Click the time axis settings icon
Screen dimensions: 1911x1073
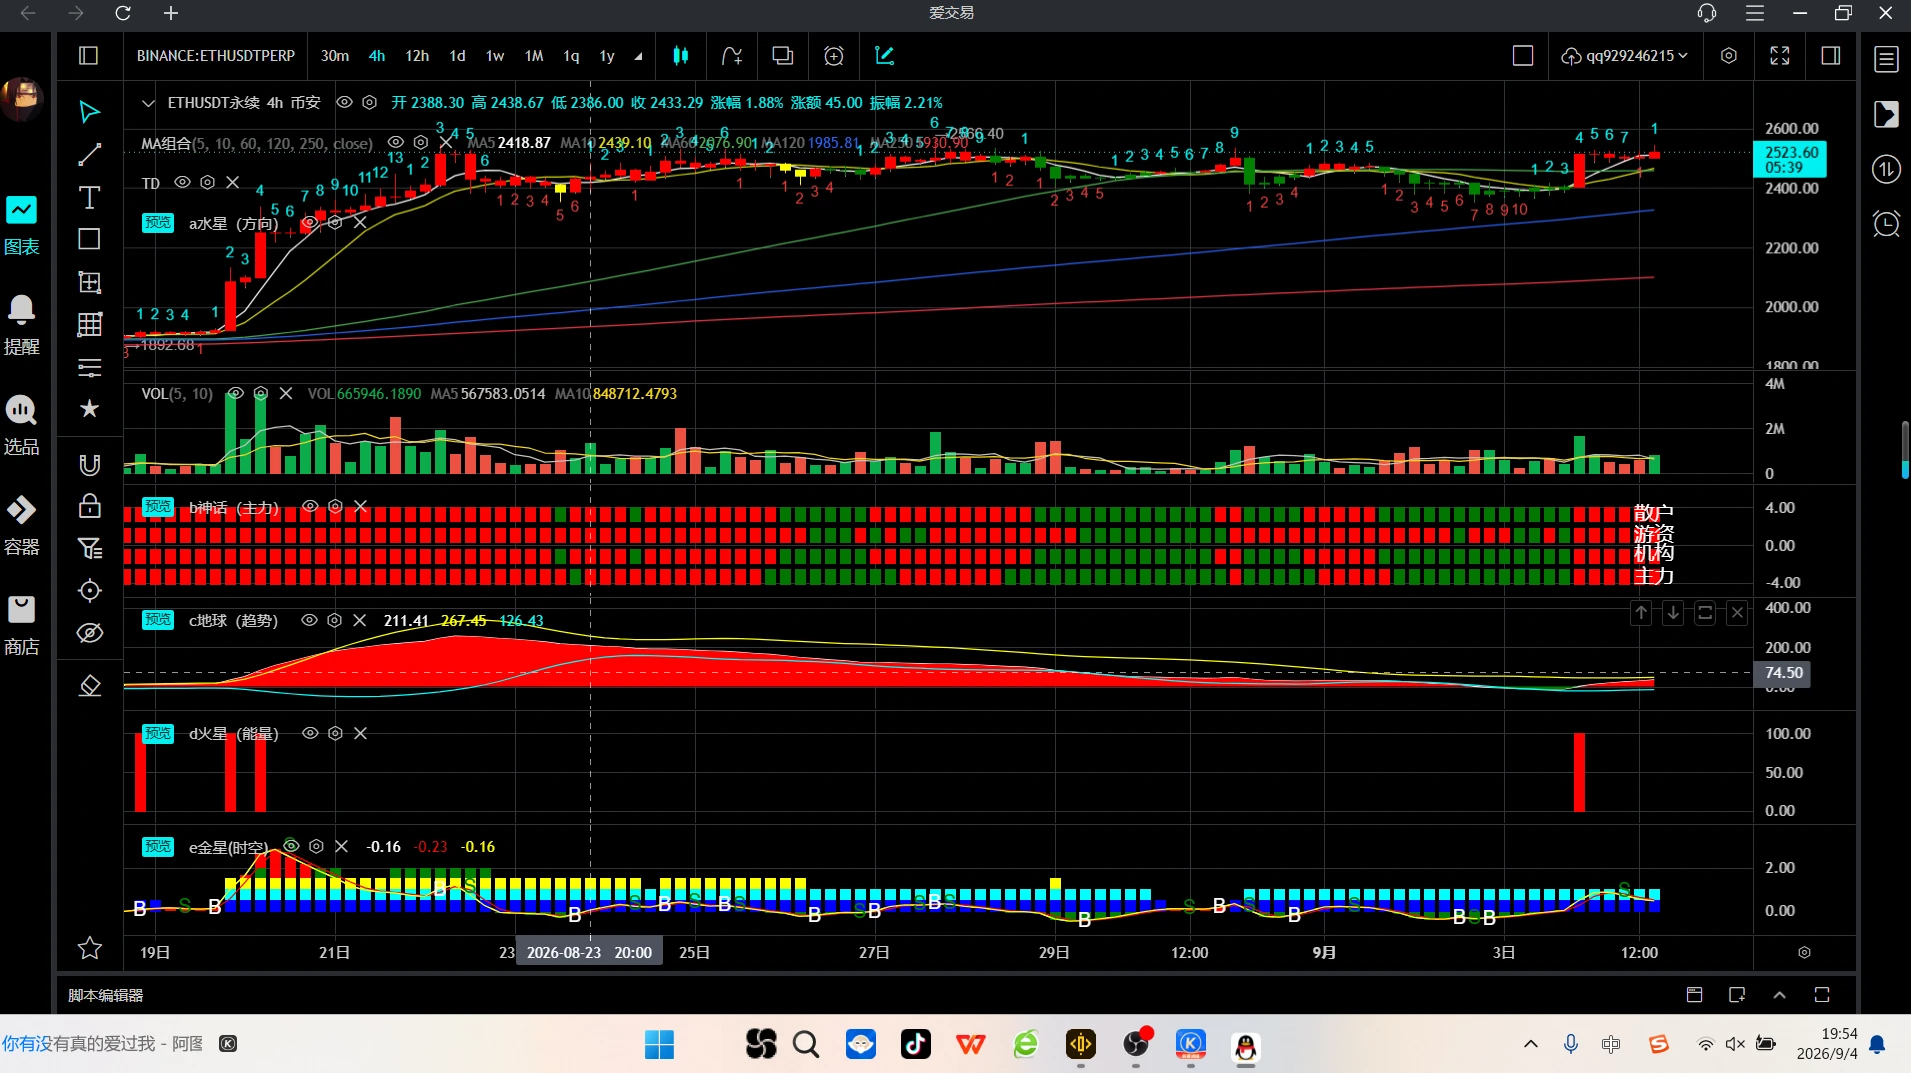1804,952
